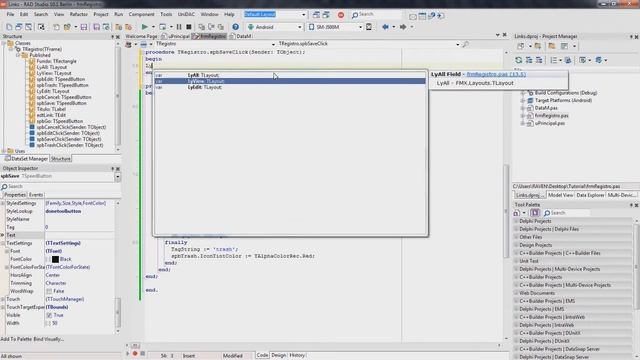Click the green Run button in toolbar
Image resolution: width=640 pixels, height=360 pixels.
(x=144, y=27)
